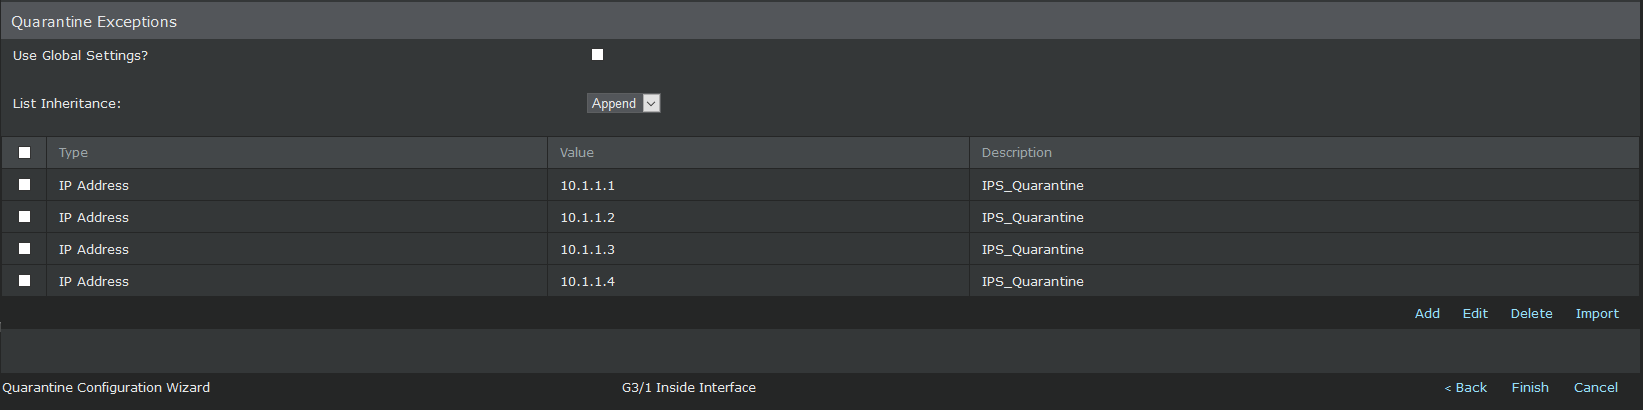Cancel the Quarantine Configuration Wizard
Viewport: 1643px width, 410px height.
point(1596,387)
